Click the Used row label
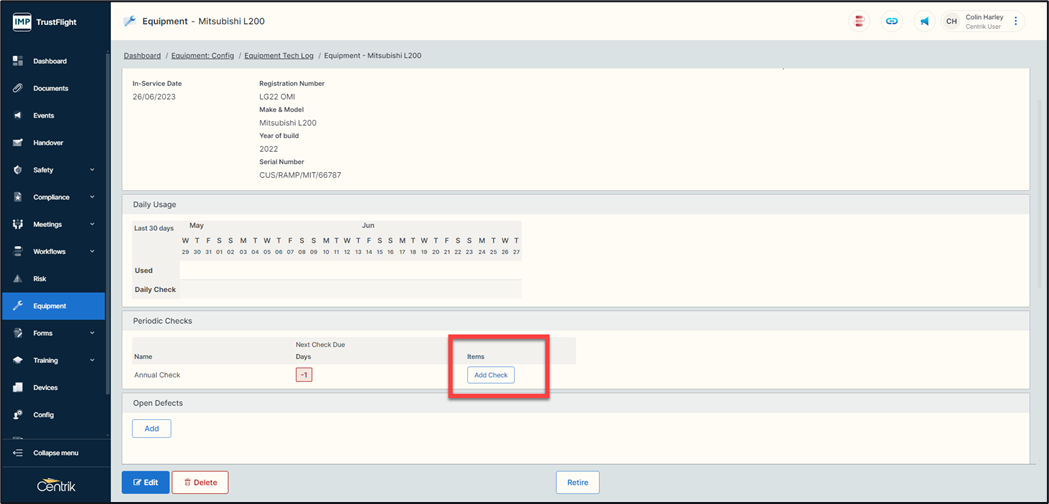Image resolution: width=1049 pixels, height=504 pixels. coord(144,270)
